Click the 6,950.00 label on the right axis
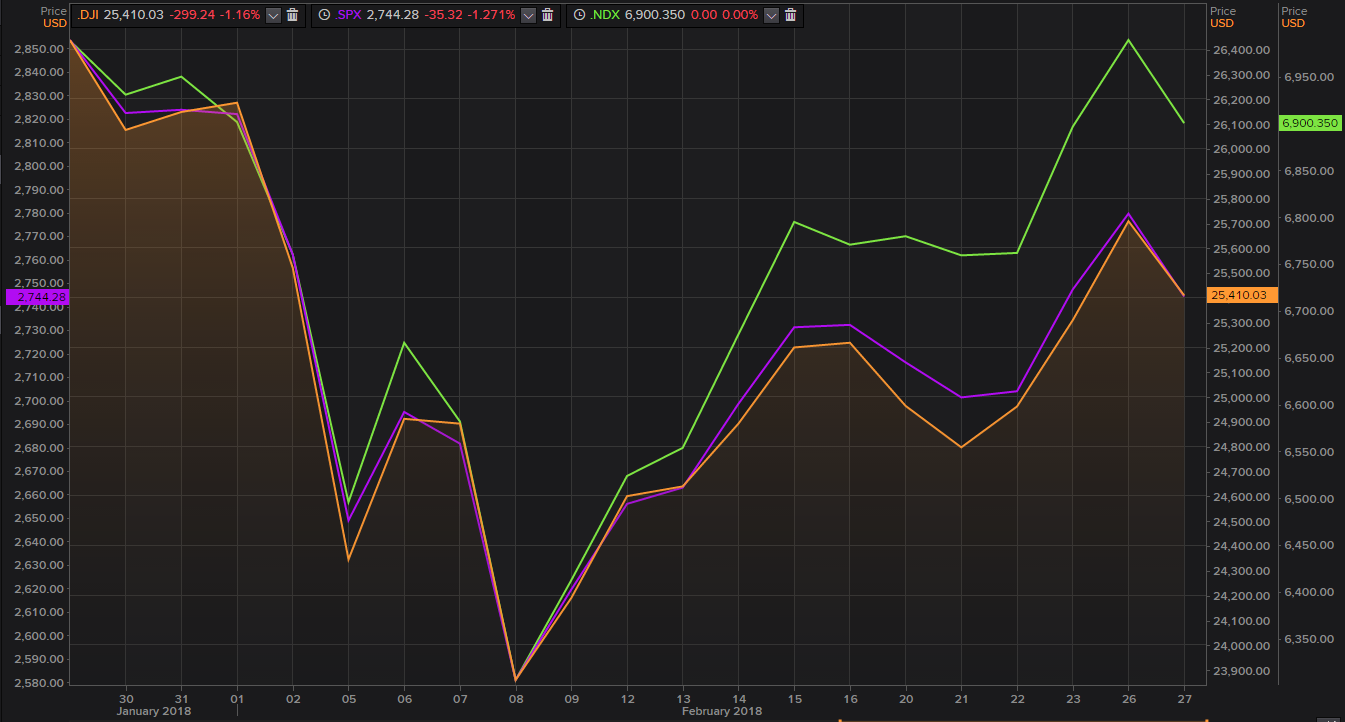This screenshot has height=722, width=1345. pyautogui.click(x=1308, y=77)
